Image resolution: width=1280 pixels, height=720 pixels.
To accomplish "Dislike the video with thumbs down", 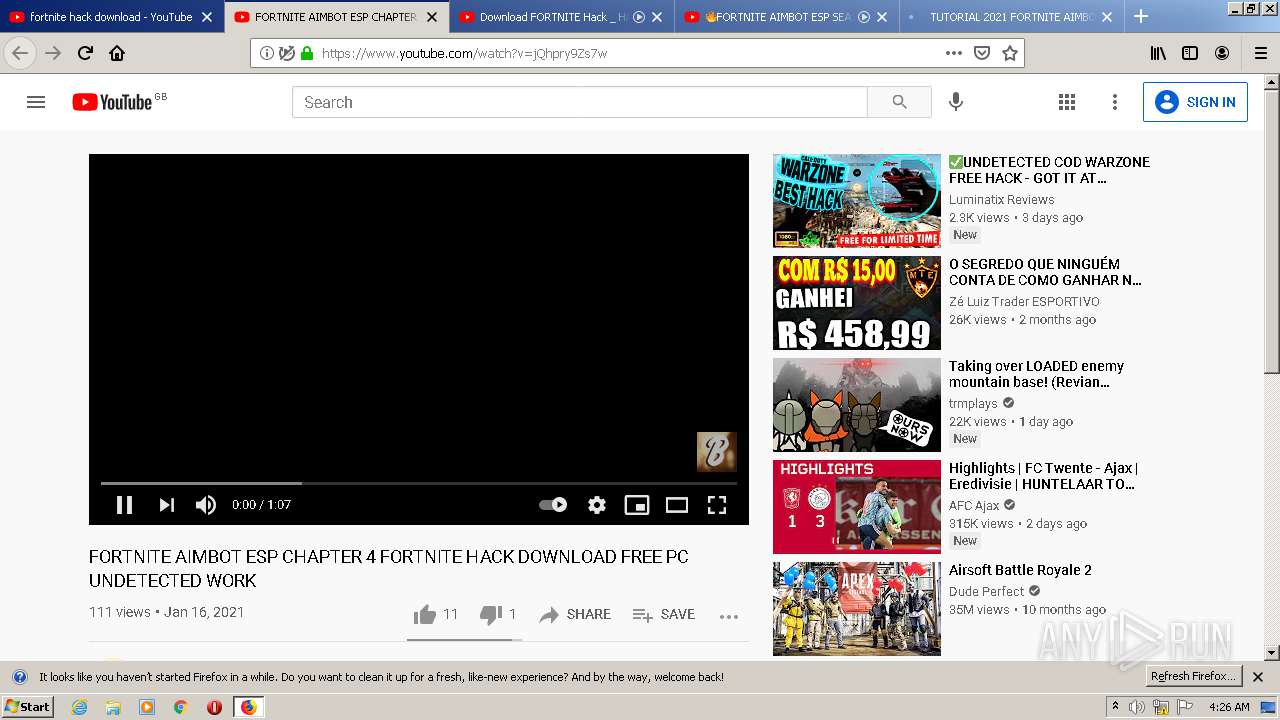I will 498,614.
